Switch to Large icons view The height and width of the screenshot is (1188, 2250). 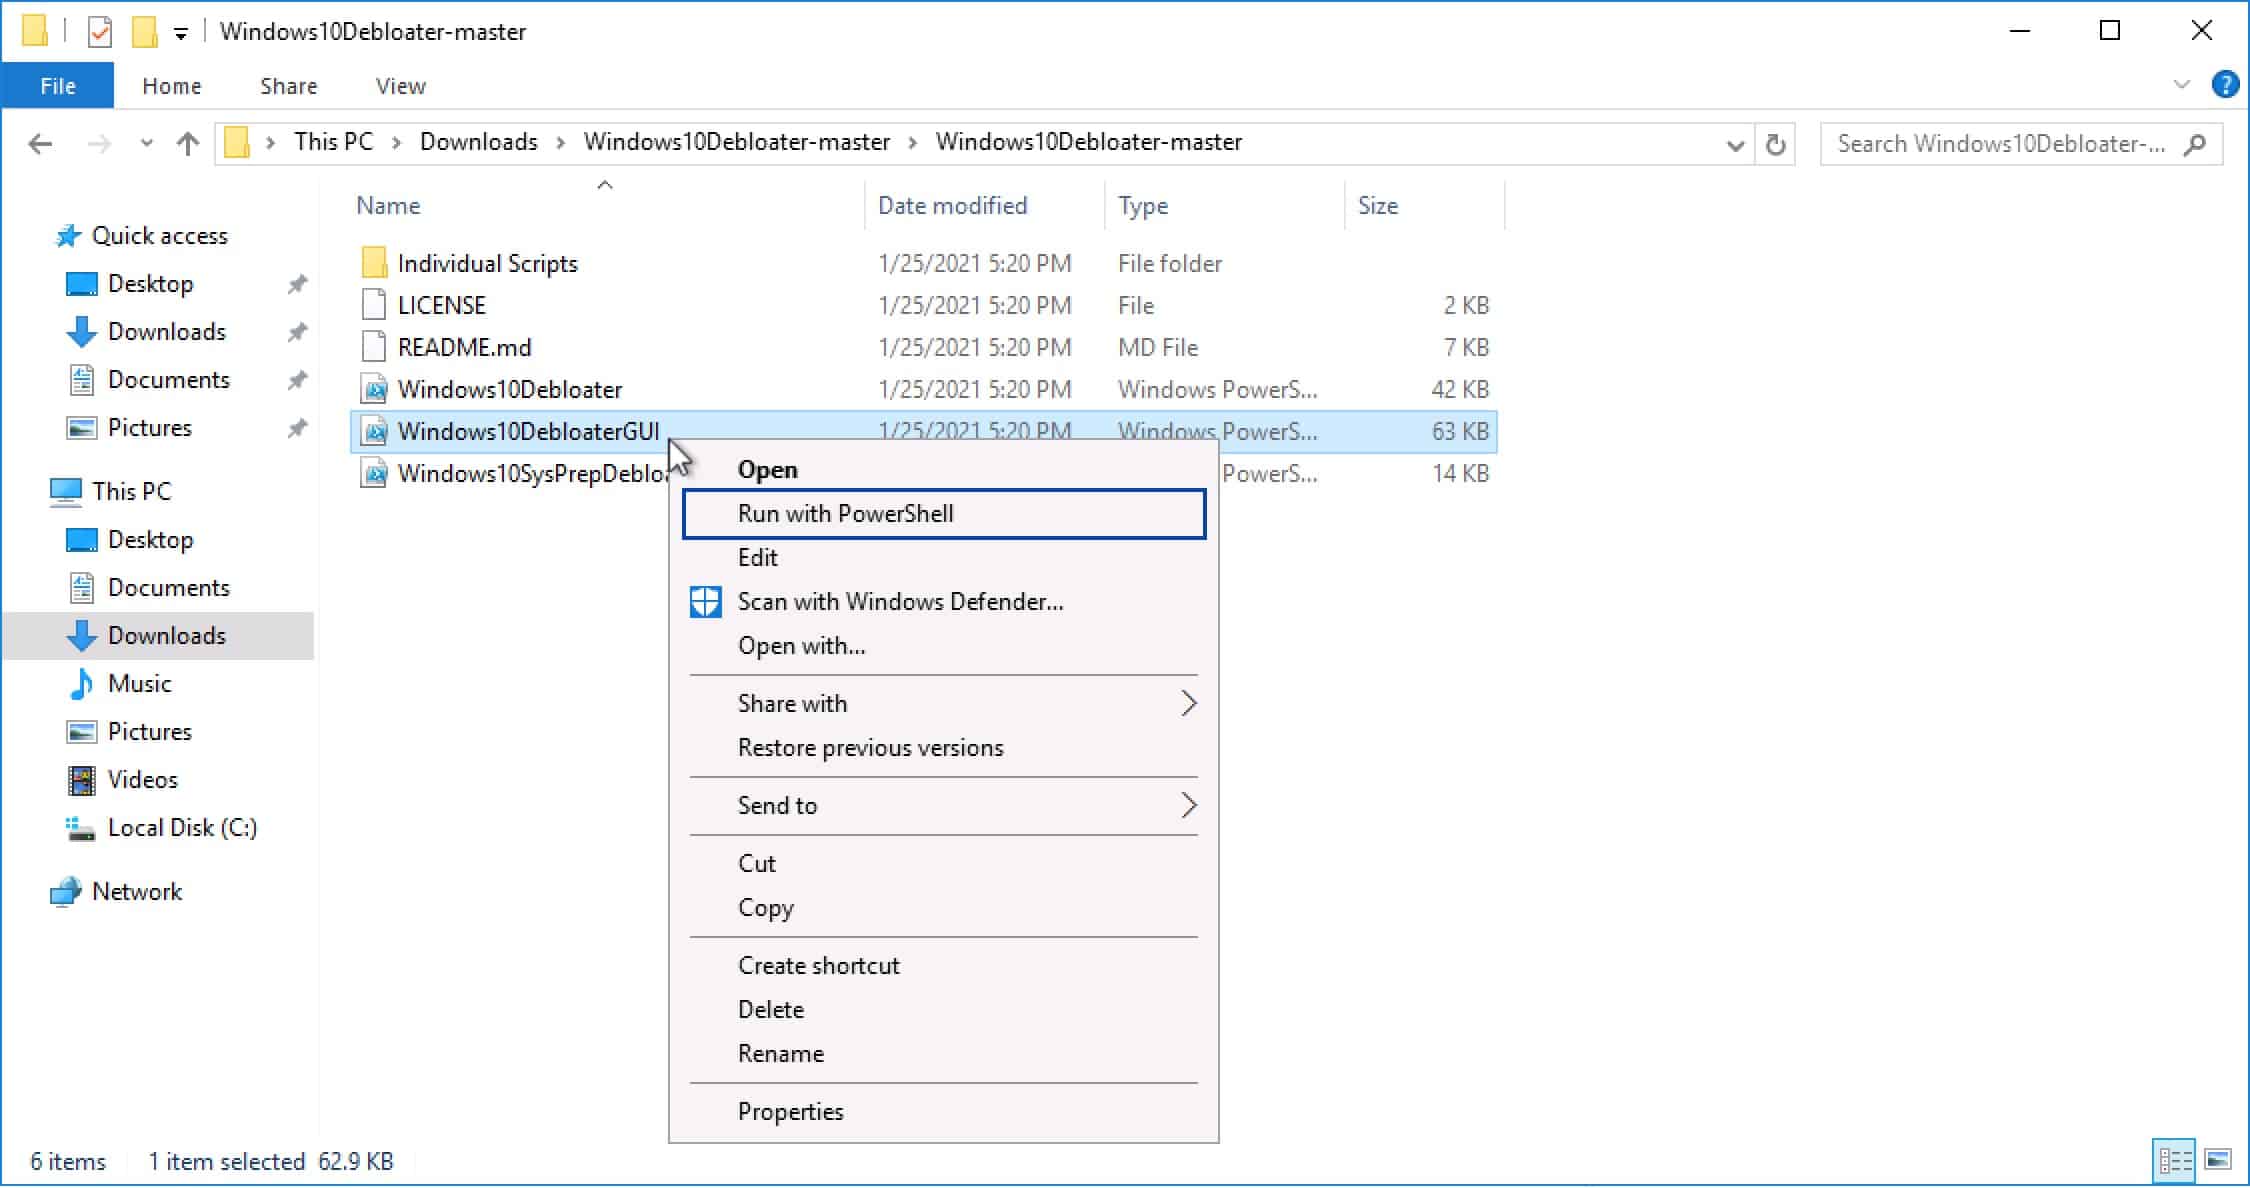(x=2218, y=1160)
